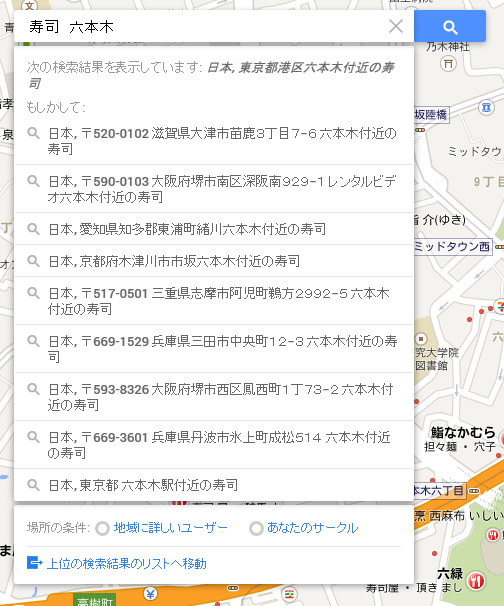The width and height of the screenshot is (504, 606).
Task: Open 地域に詳しいユーザー link
Action: tap(170, 528)
